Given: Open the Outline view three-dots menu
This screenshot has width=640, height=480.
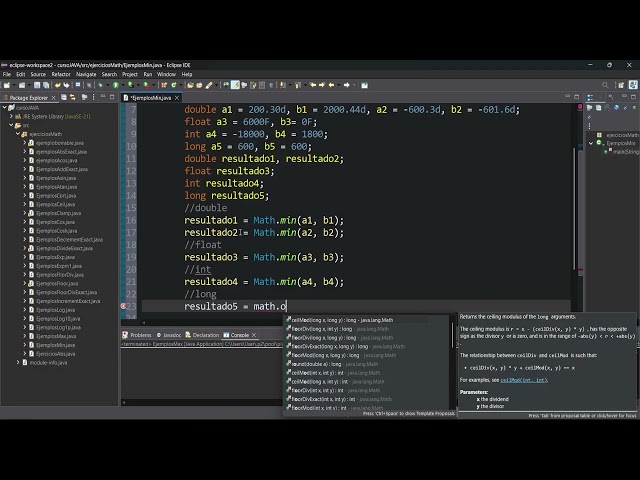Looking at the screenshot, I should pos(589,126).
